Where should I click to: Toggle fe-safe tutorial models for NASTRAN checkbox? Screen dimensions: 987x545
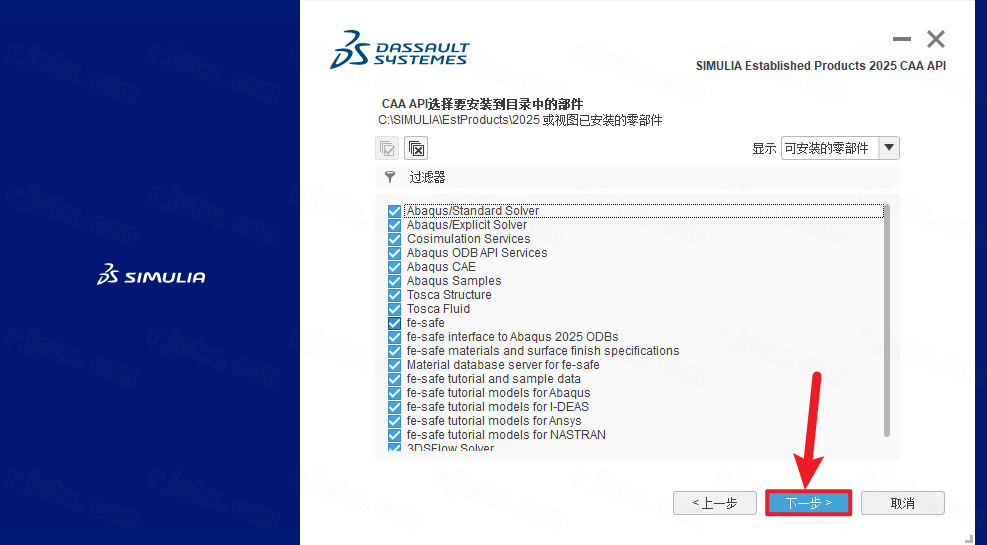coord(395,435)
